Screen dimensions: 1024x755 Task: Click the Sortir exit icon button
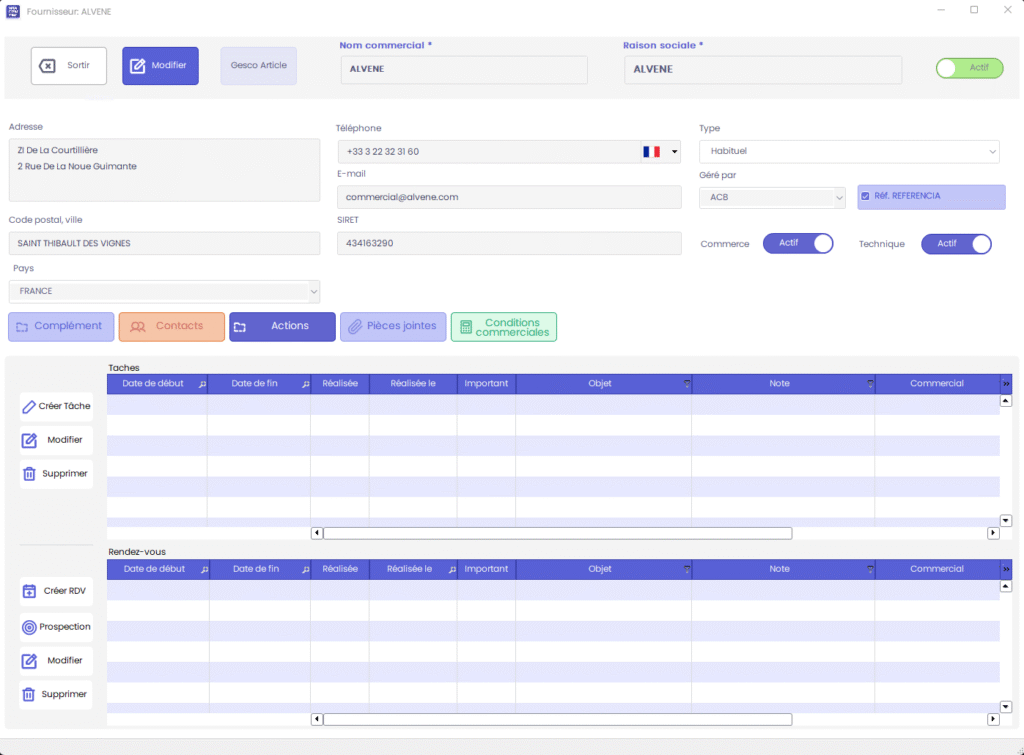pos(47,66)
